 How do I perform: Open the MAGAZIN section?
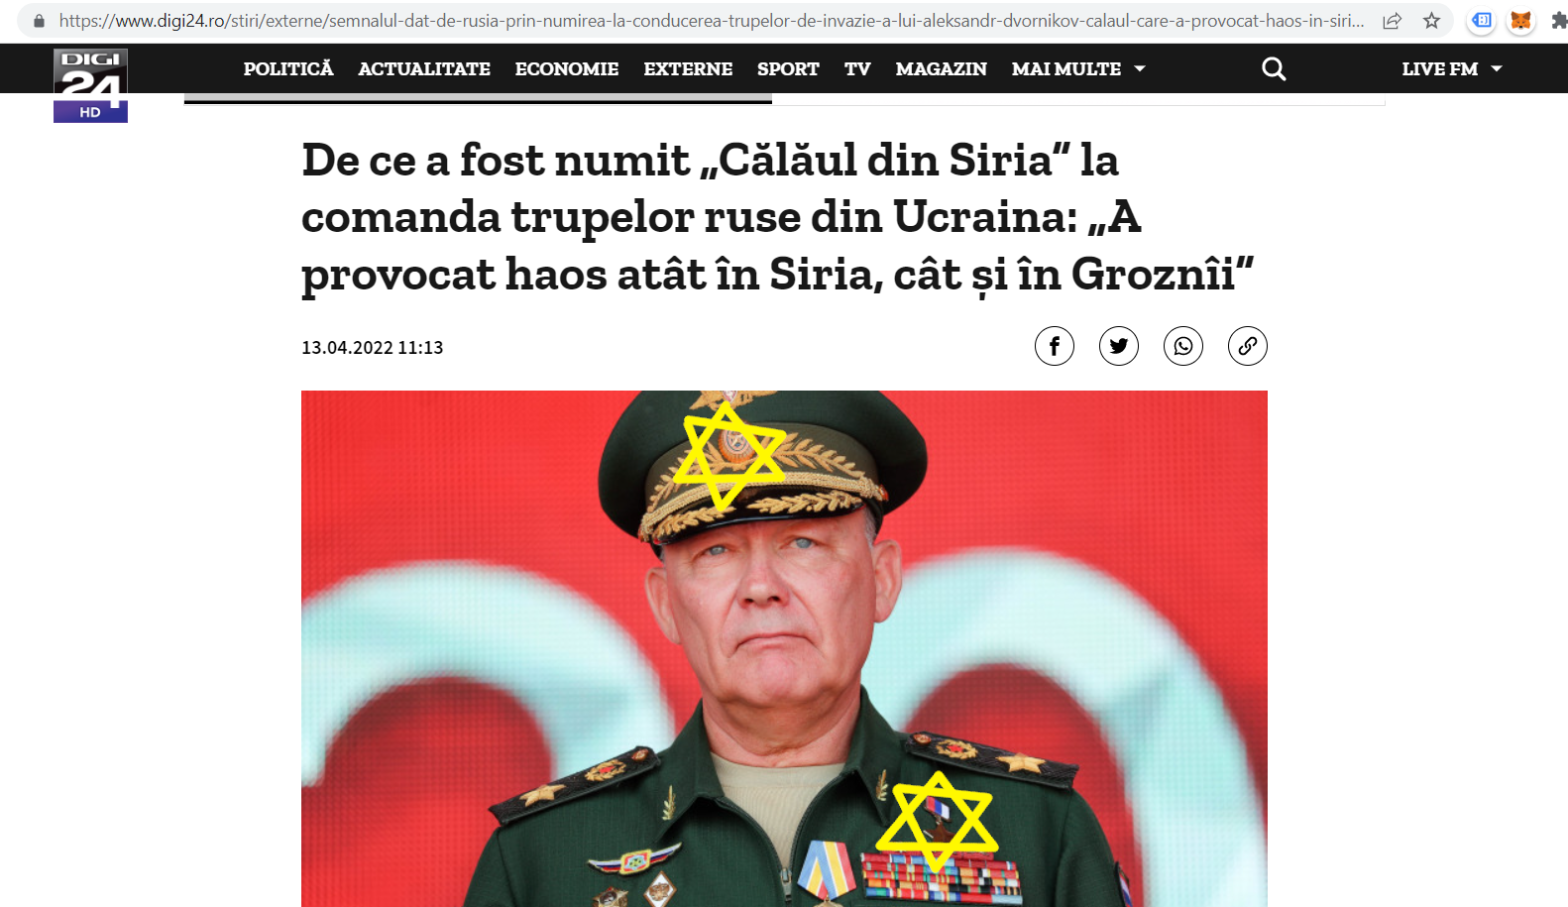pos(941,69)
